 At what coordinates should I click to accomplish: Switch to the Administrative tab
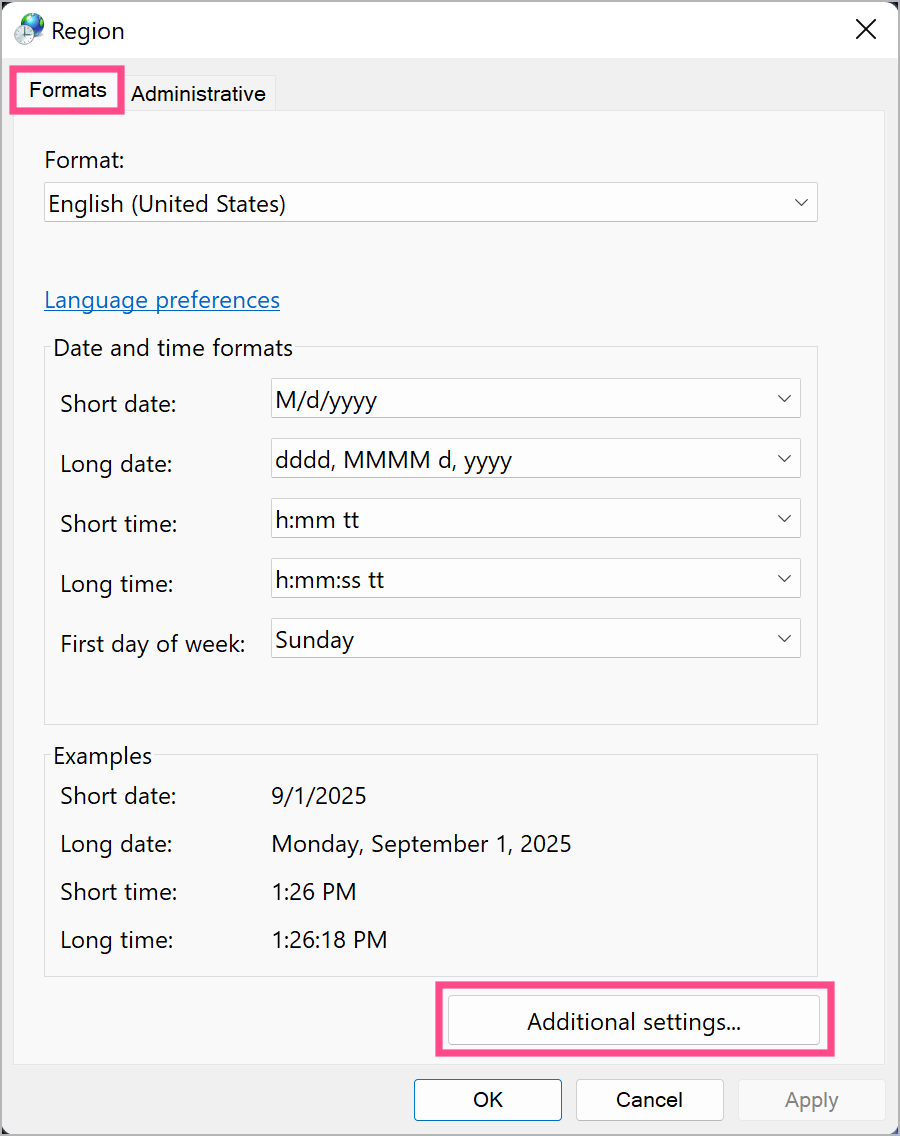198,93
